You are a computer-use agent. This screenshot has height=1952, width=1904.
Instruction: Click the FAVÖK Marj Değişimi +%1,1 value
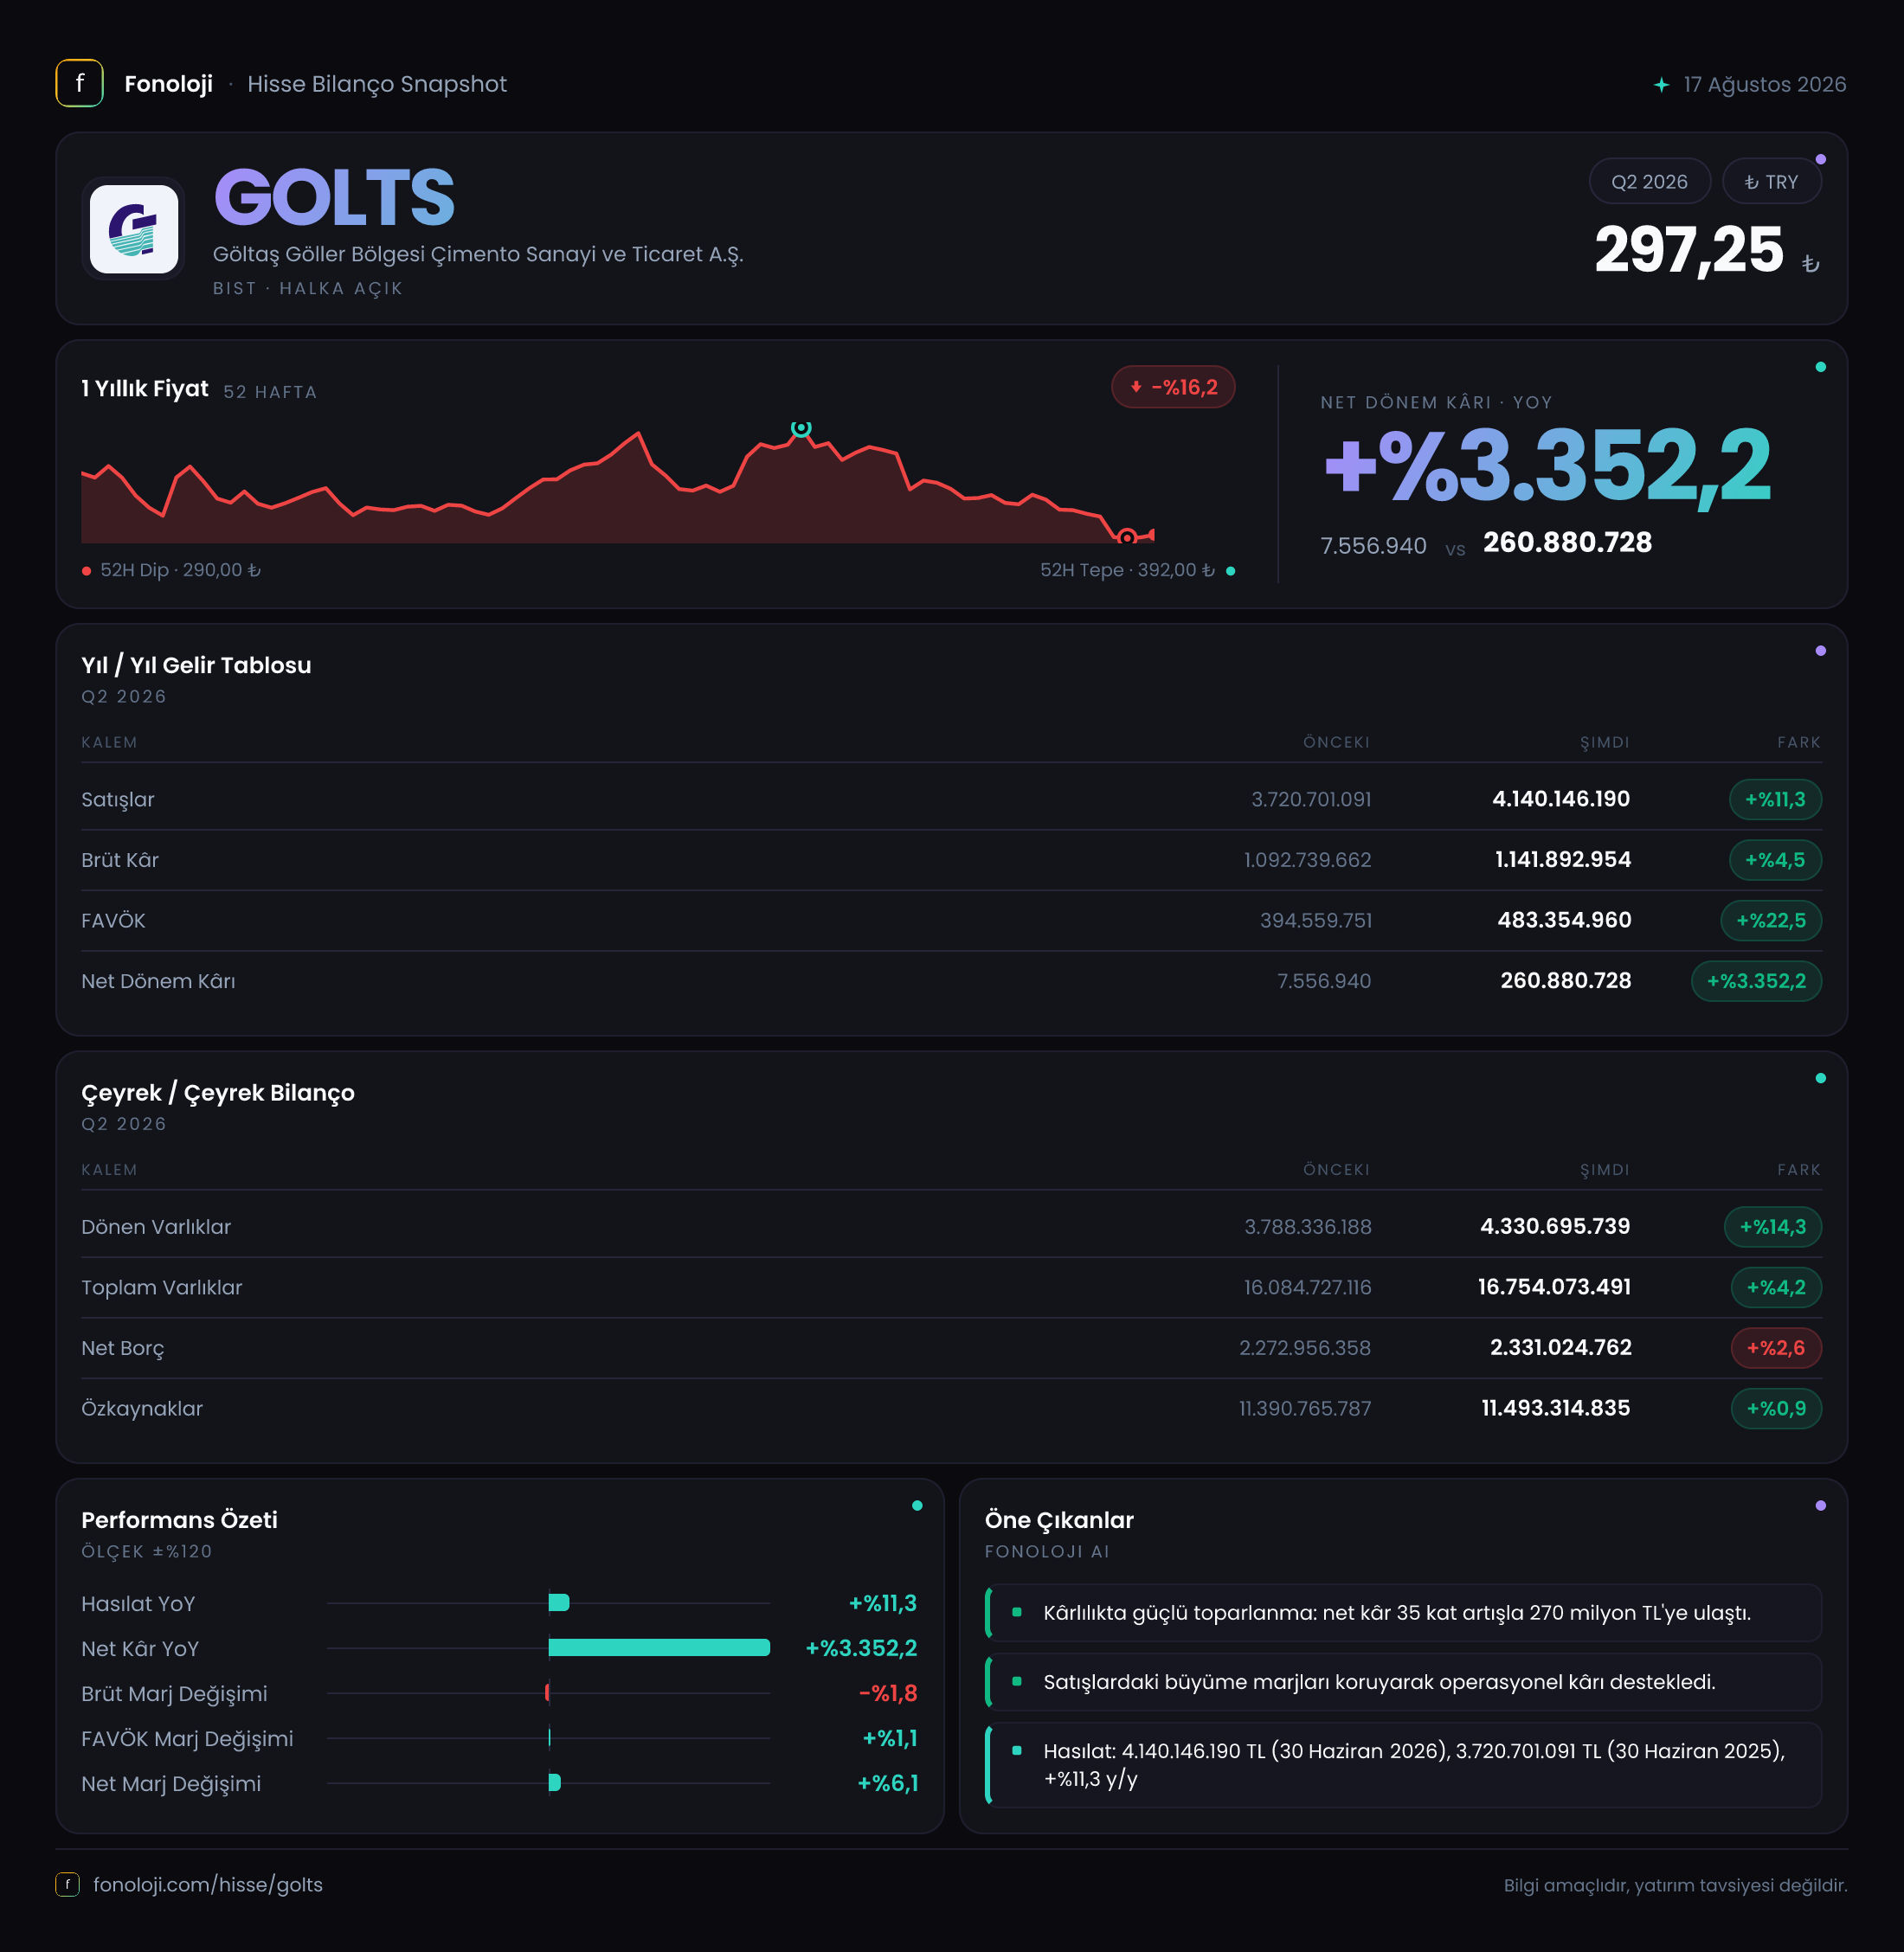tap(890, 1738)
